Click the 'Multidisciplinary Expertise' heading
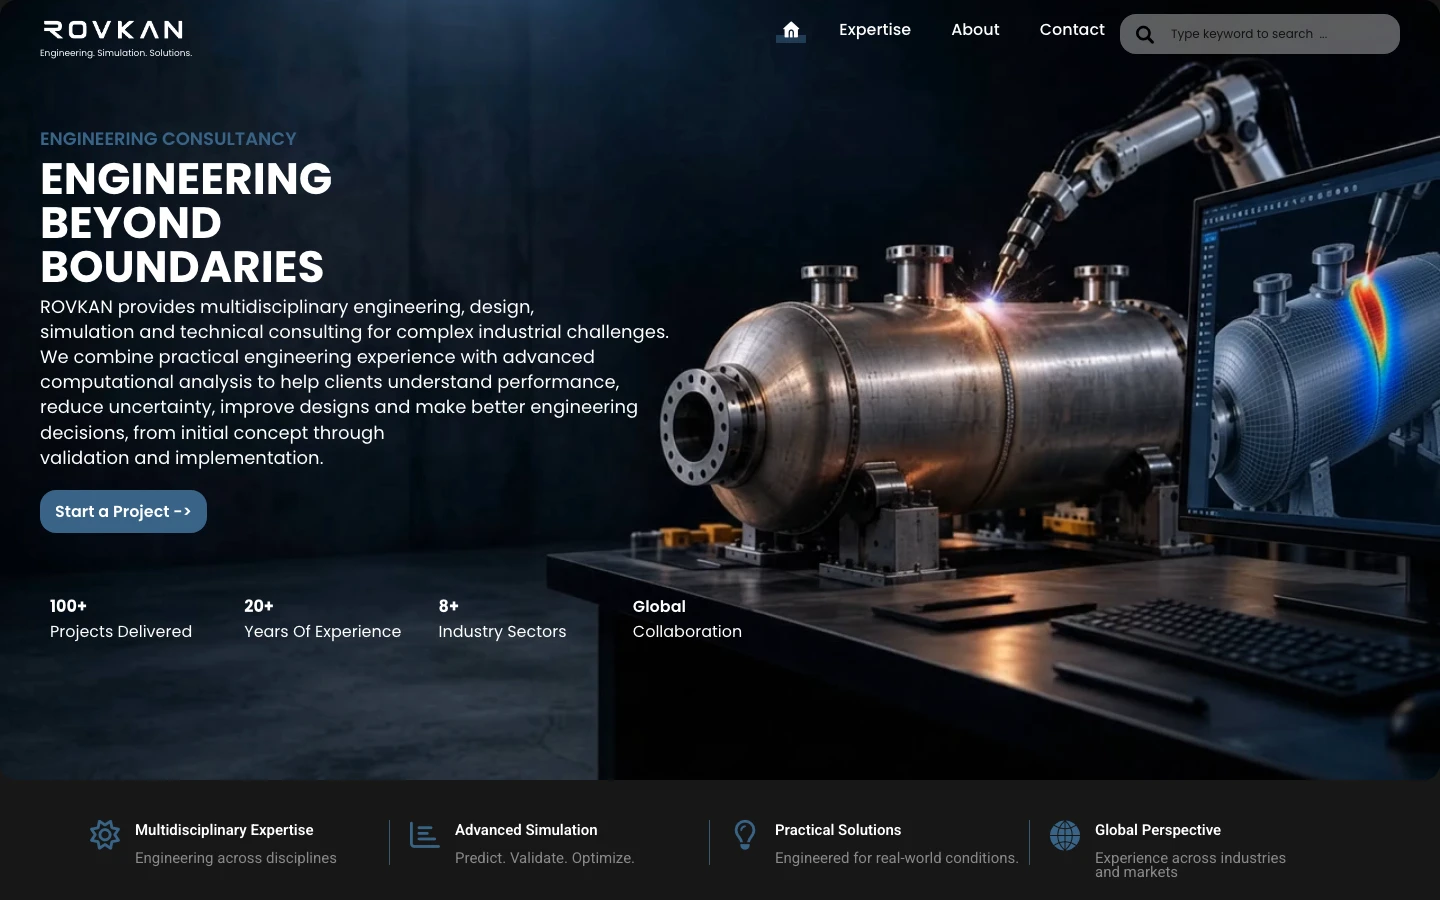This screenshot has width=1440, height=900. point(224,830)
